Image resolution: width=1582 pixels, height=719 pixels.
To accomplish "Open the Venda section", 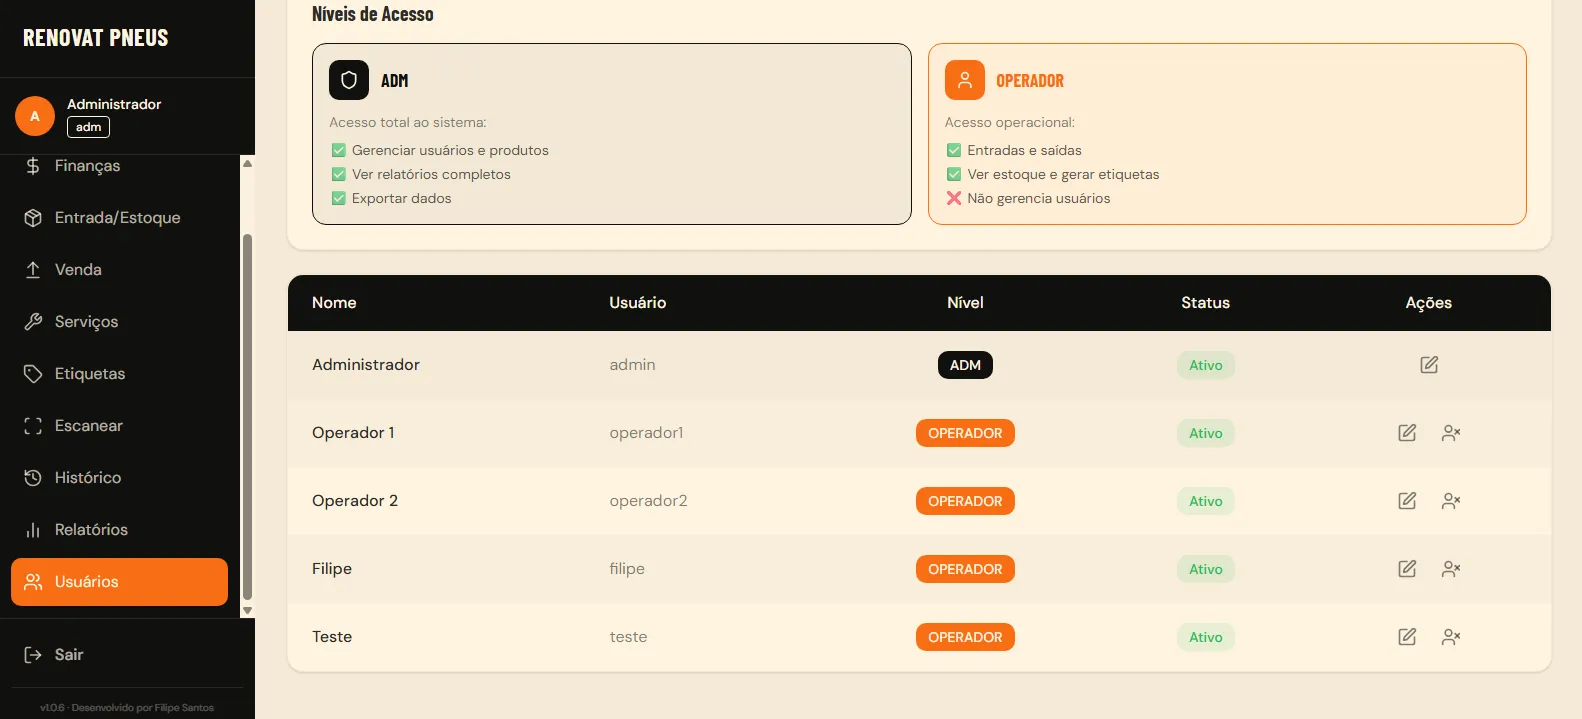I will pyautogui.click(x=120, y=270).
